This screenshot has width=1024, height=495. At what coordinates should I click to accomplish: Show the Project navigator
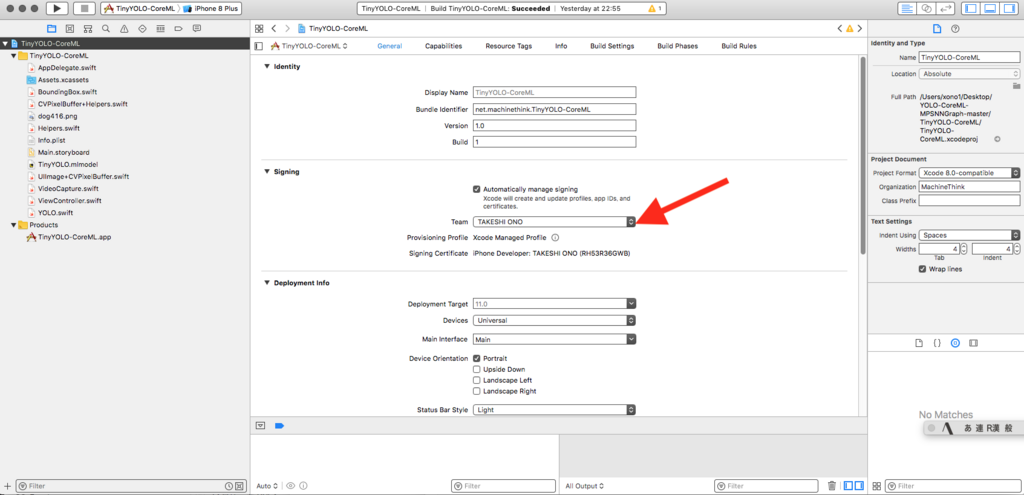click(52, 29)
